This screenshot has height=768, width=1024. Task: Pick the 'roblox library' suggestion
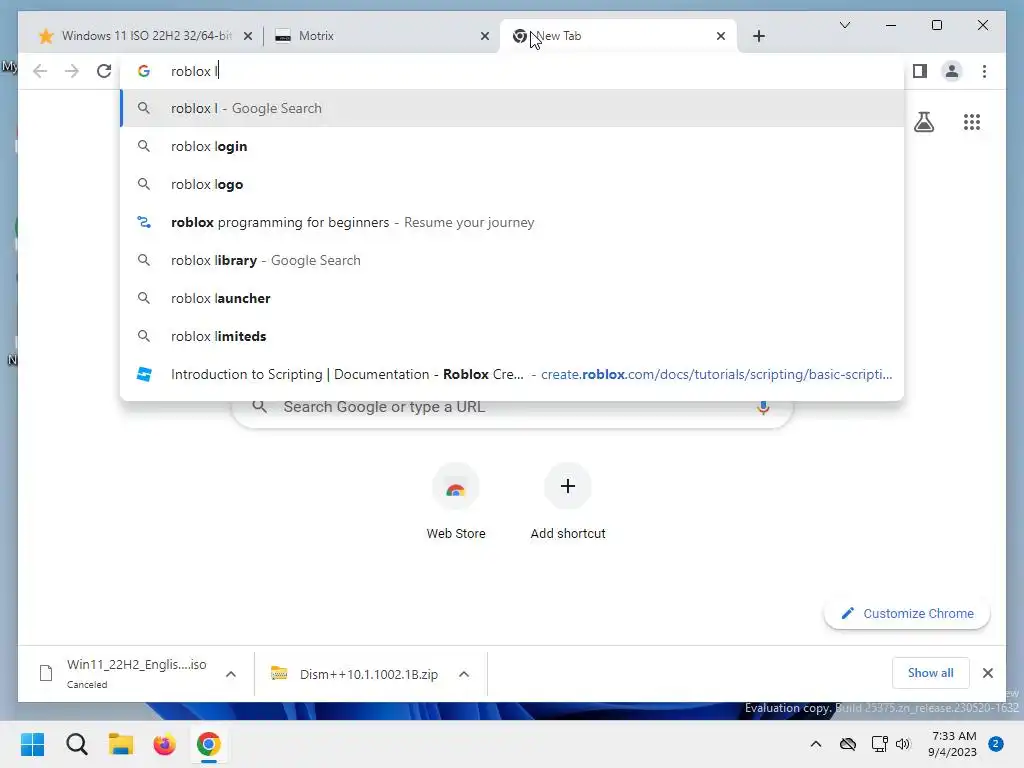pos(512,260)
